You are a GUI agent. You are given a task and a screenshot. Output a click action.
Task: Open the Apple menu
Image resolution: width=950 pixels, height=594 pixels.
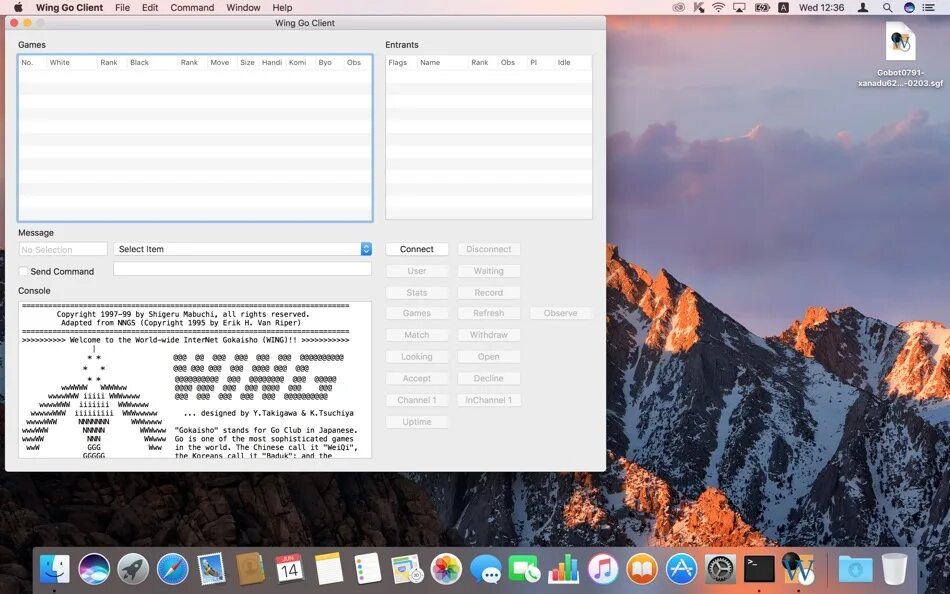[x=18, y=8]
